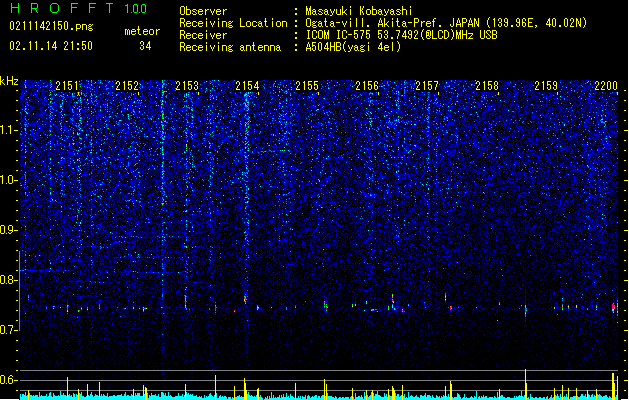
Task: Click the HROFFT title text
Action: [x=62, y=8]
